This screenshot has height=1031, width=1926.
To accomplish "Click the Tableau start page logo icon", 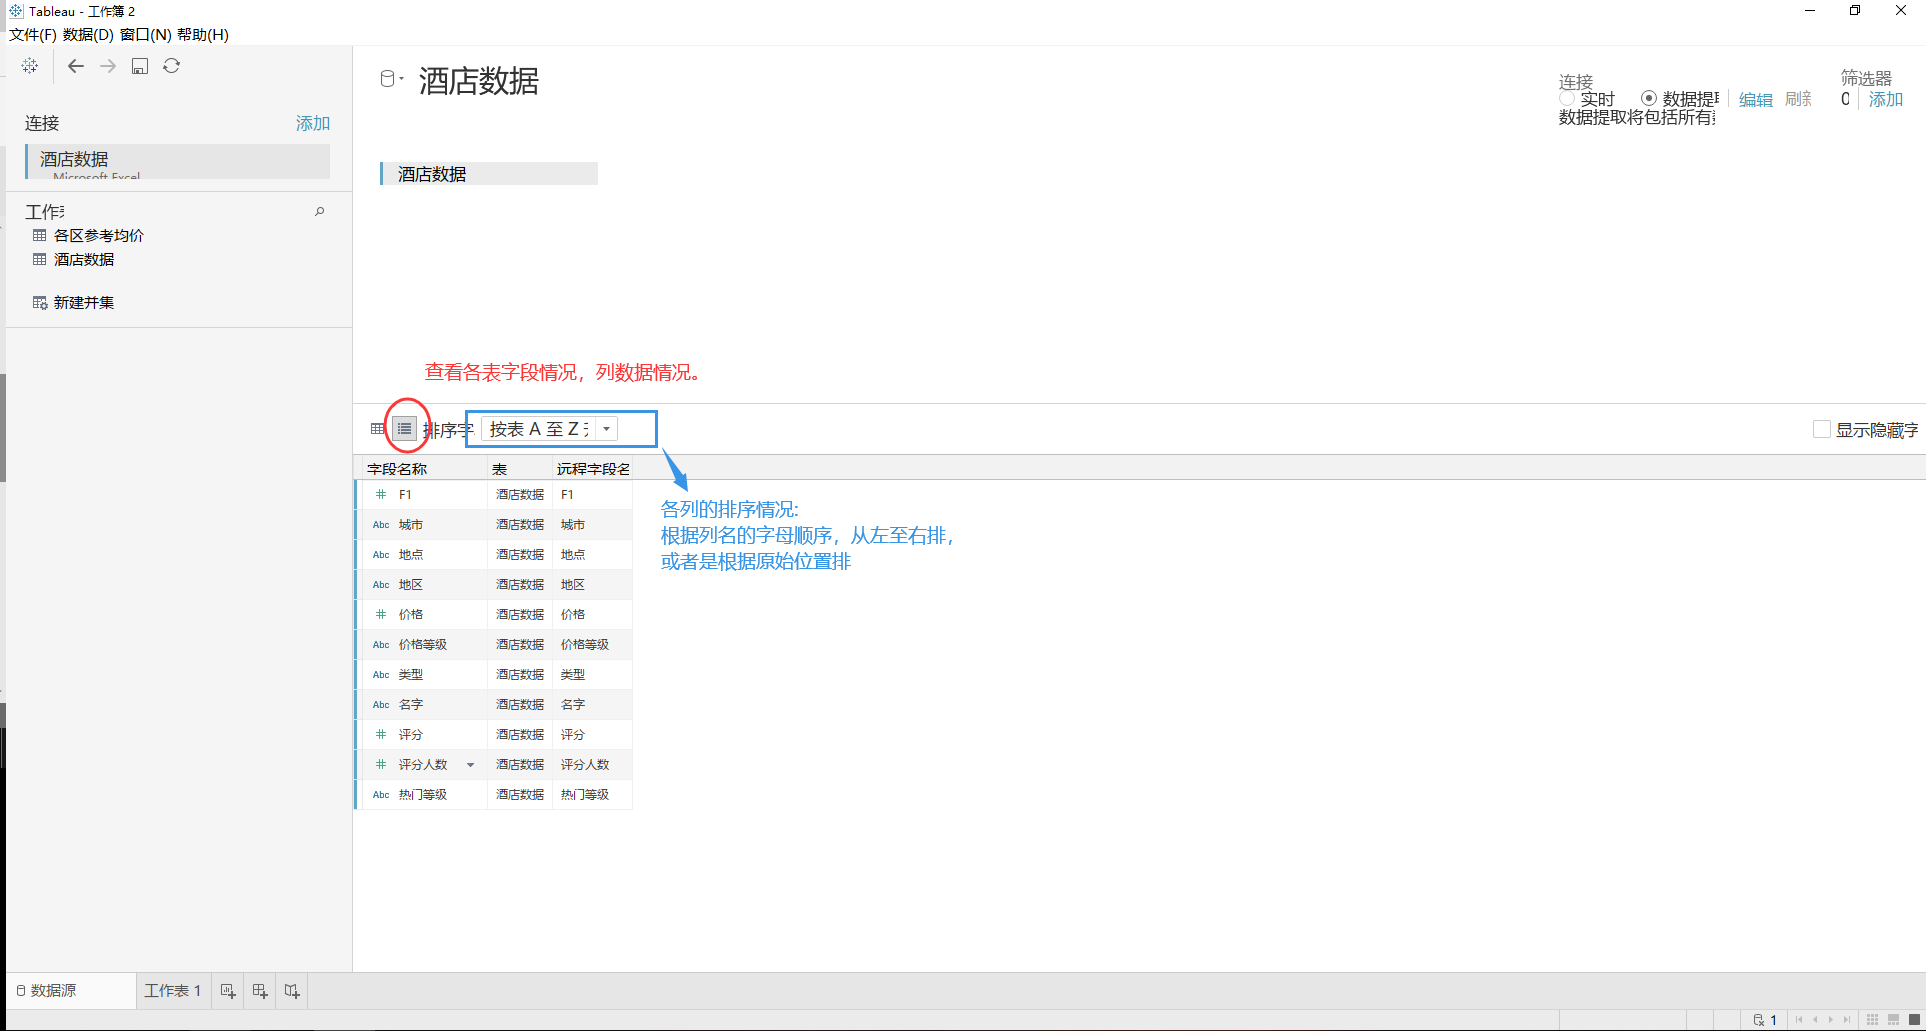I will pos(30,66).
